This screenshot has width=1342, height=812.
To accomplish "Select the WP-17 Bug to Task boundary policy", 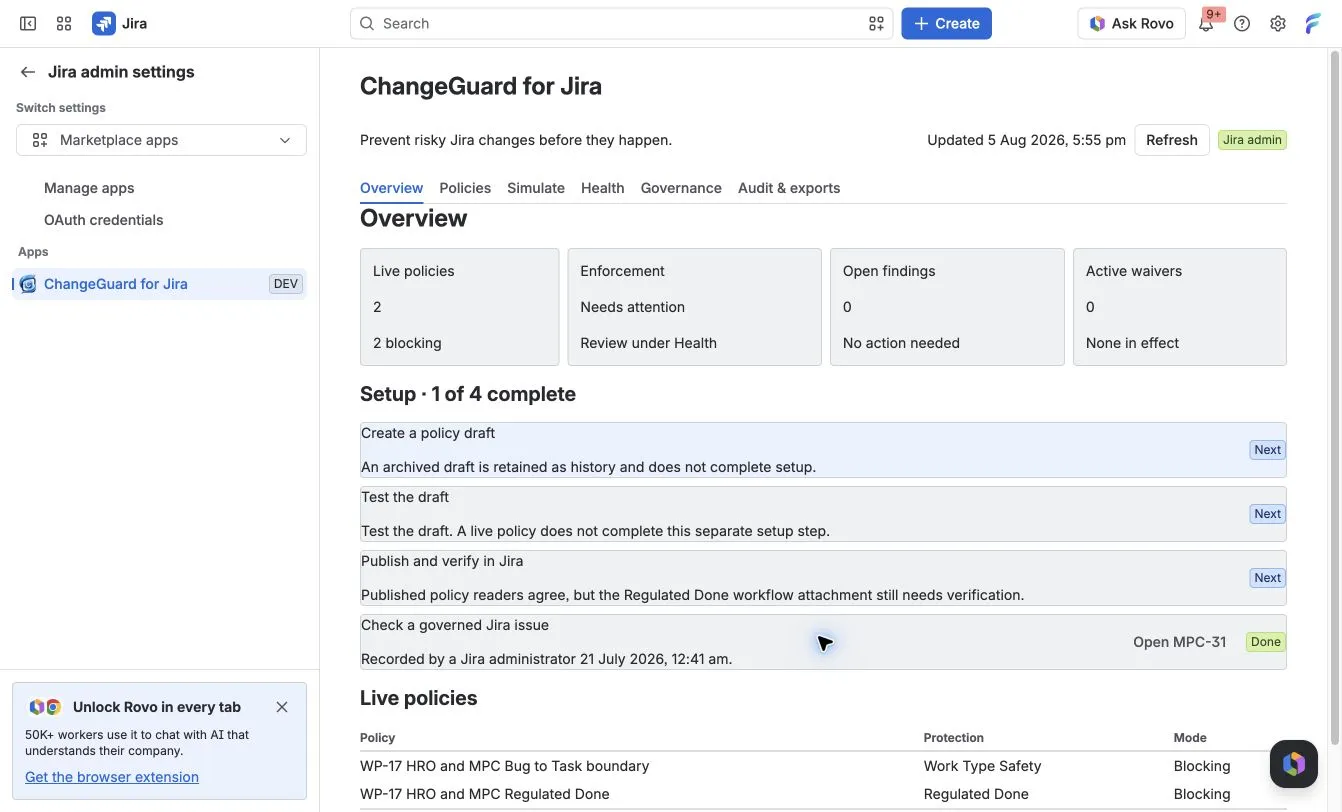I will pos(504,766).
